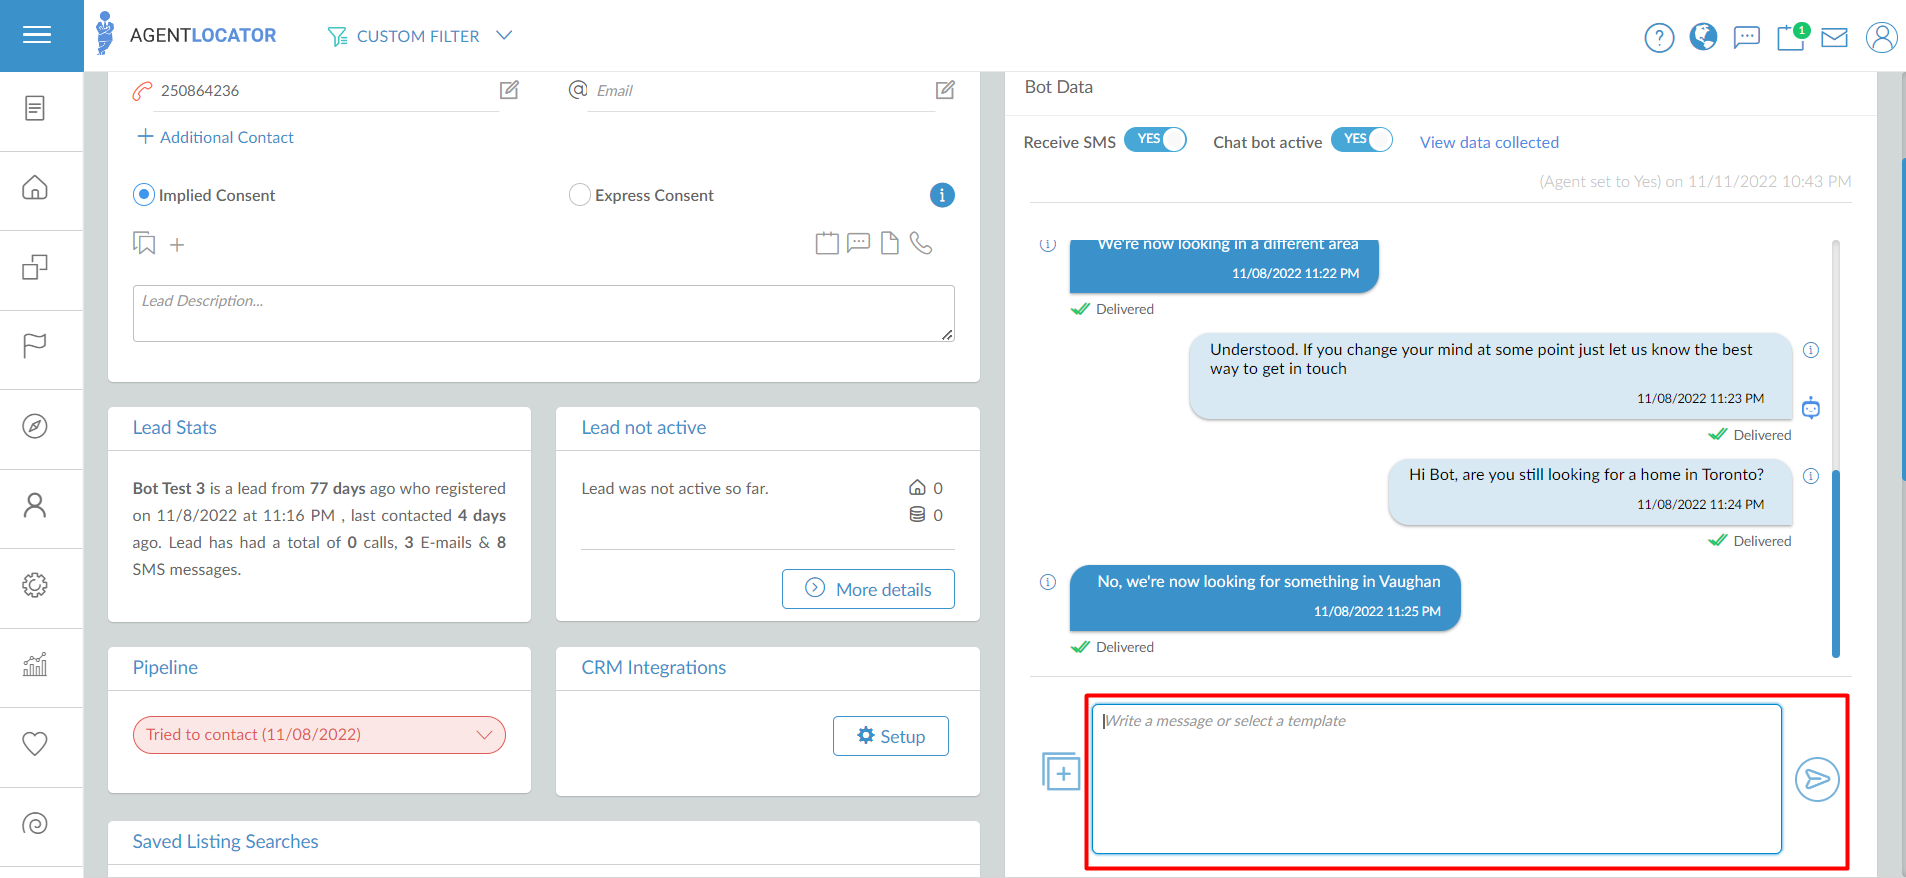
Task: Click the Email input field
Action: click(x=760, y=90)
